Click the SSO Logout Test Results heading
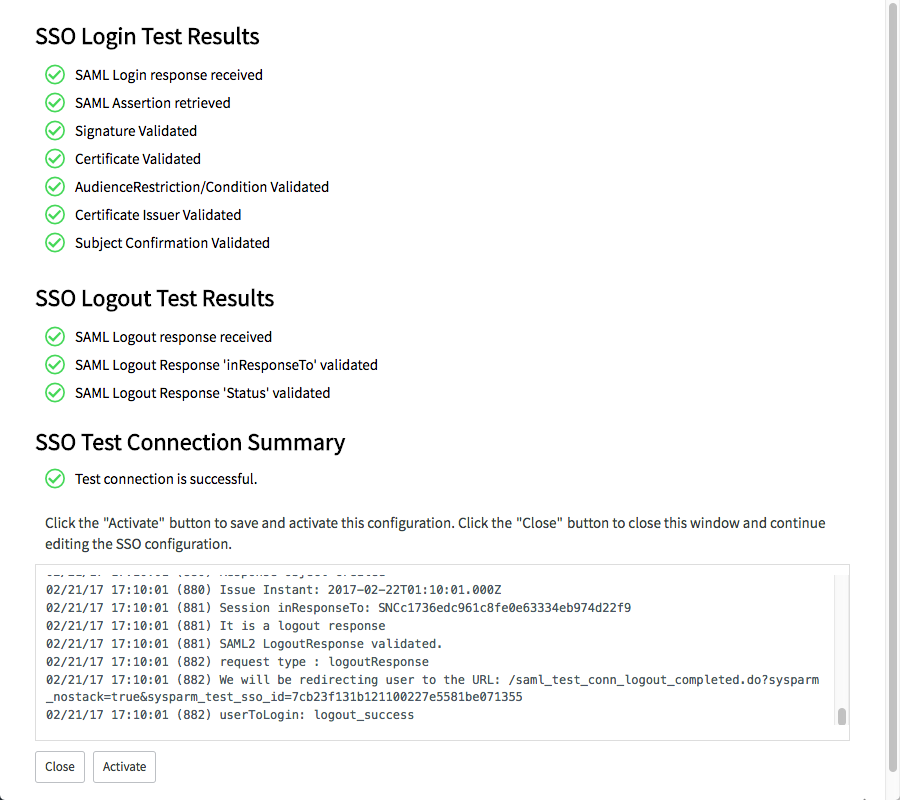The image size is (900, 800). (155, 298)
